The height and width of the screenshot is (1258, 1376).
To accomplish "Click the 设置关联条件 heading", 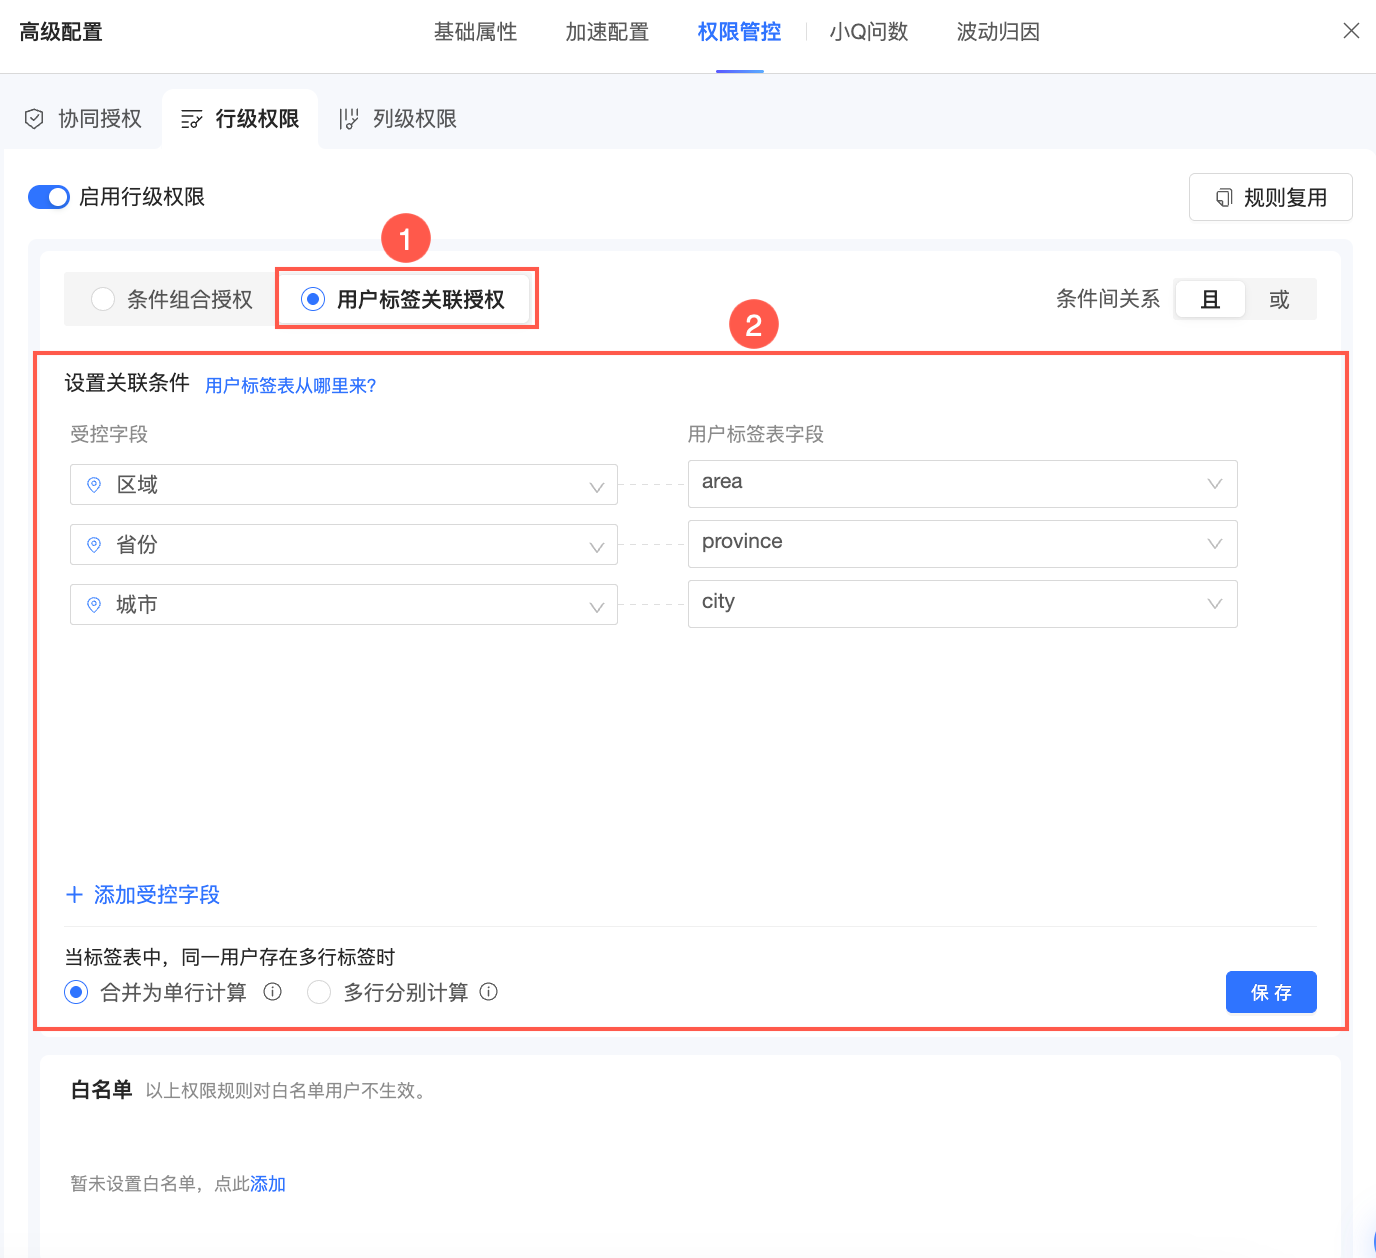I will [127, 383].
